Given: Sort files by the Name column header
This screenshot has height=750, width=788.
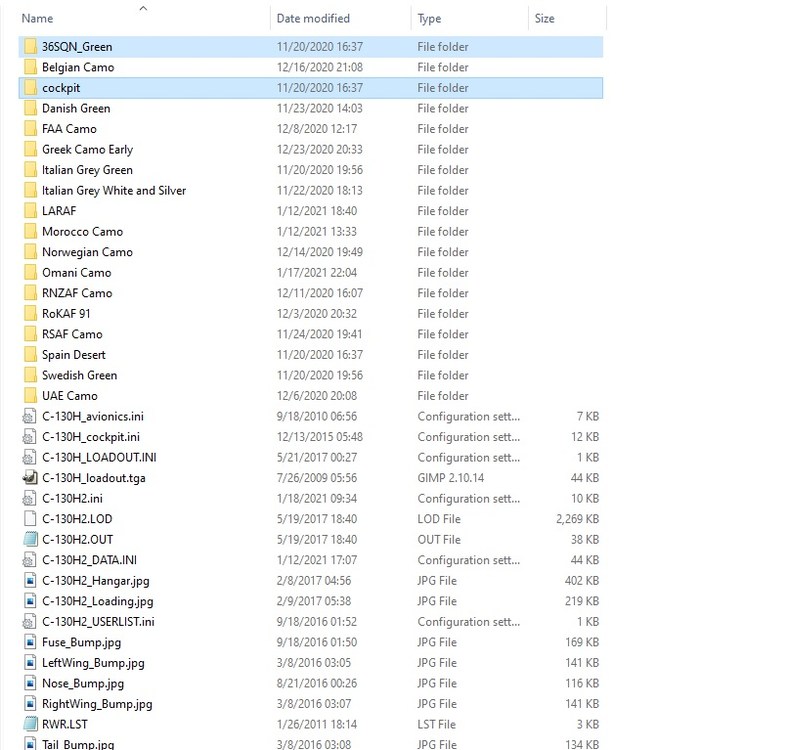Looking at the screenshot, I should tap(37, 19).
